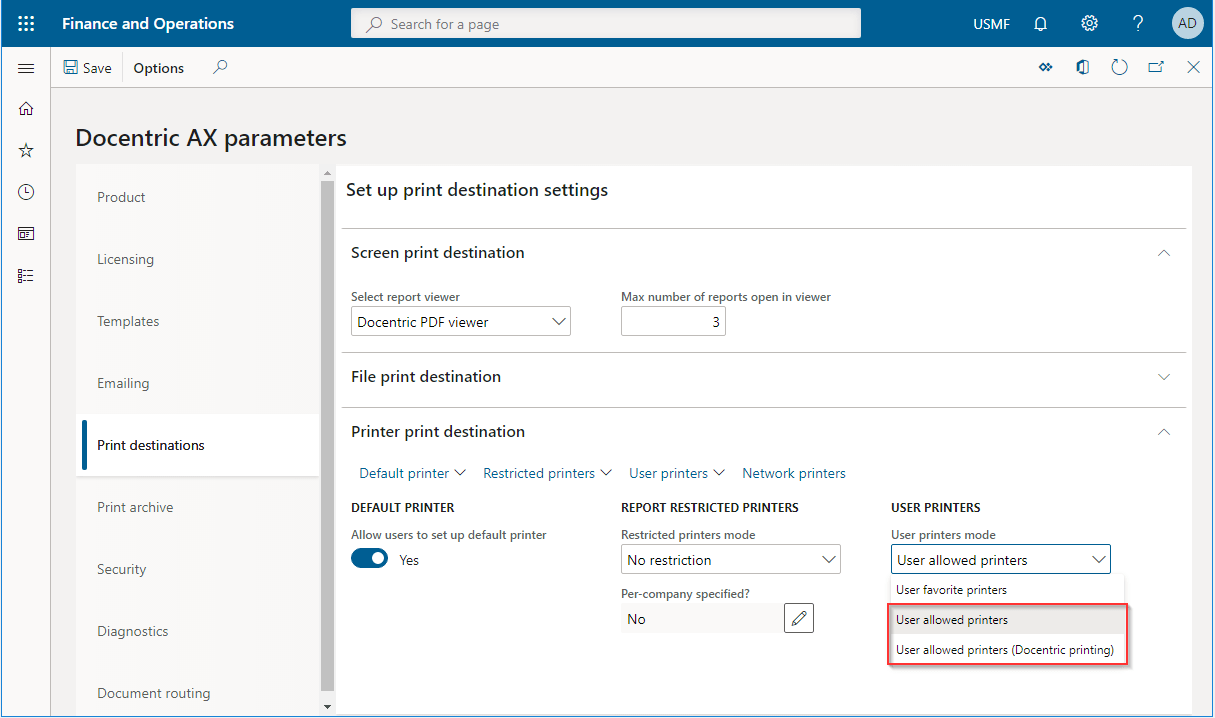
Task: Switch to the Diagnostics tab
Action: click(198, 631)
